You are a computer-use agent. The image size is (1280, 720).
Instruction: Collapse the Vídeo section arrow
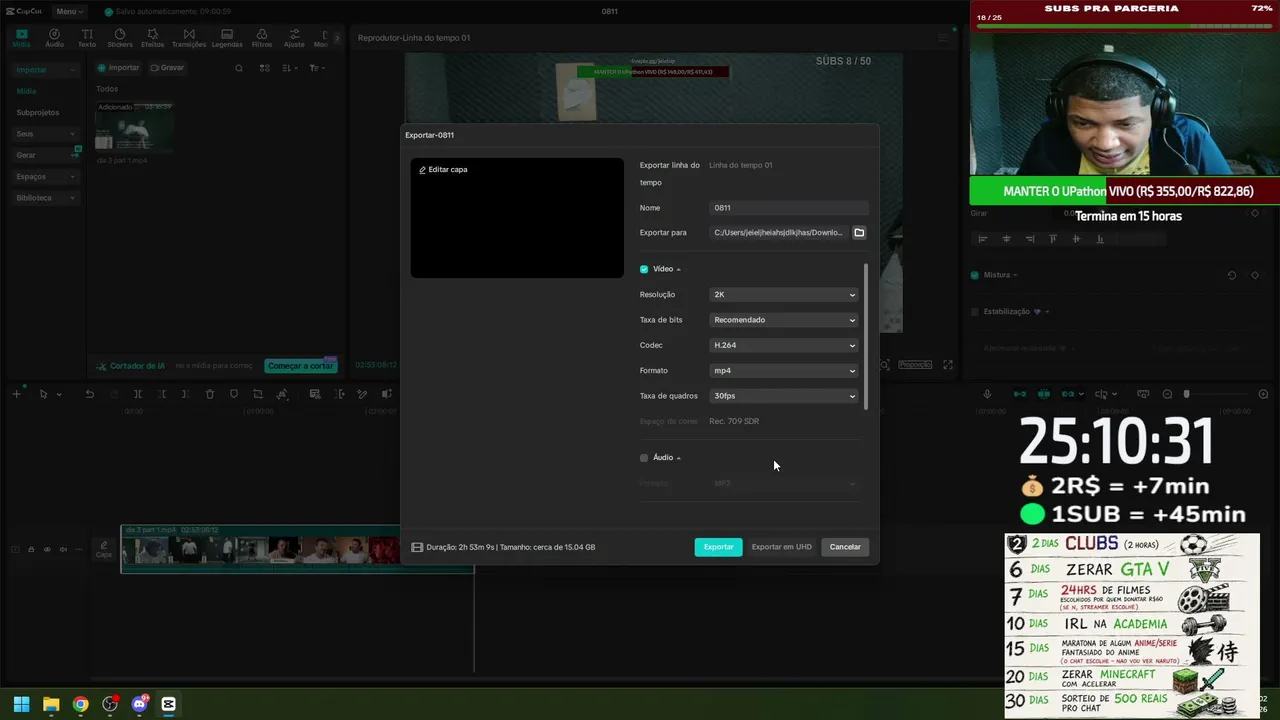pos(679,269)
